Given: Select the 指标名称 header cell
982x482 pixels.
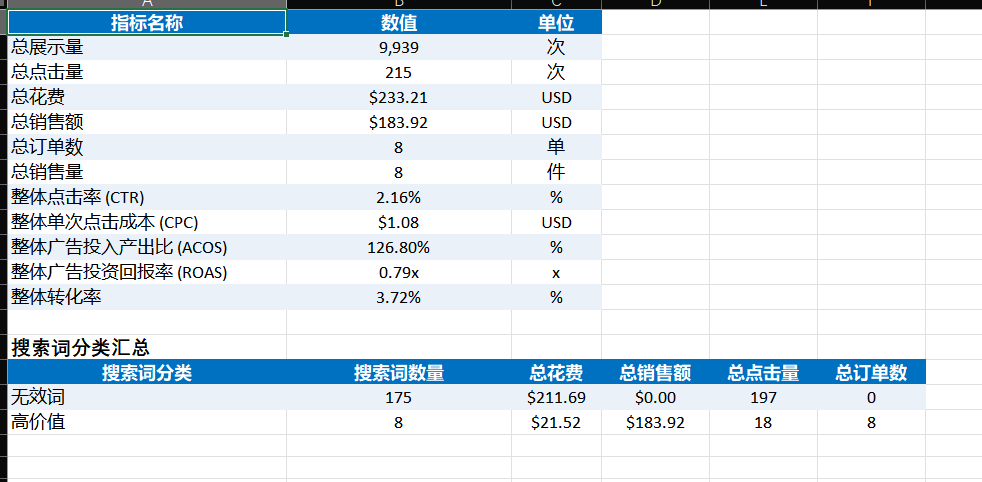Looking at the screenshot, I should tap(147, 23).
